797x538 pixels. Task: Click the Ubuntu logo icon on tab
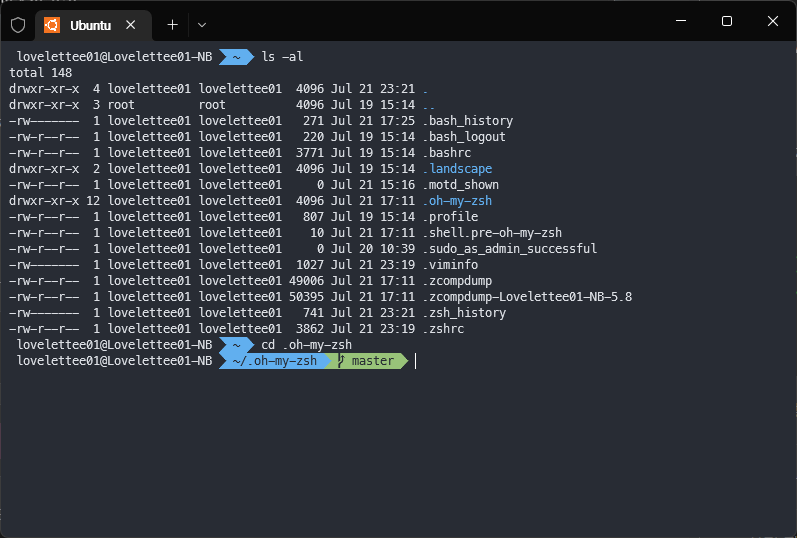(x=52, y=25)
